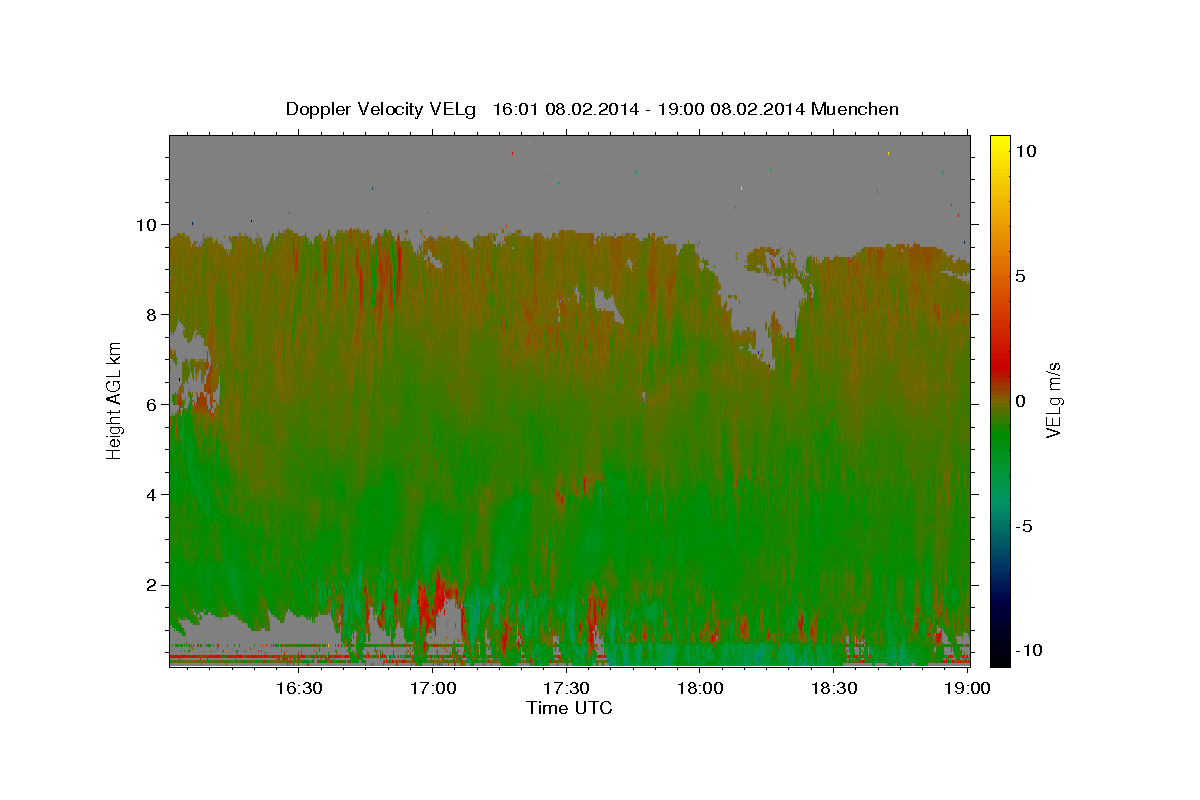Viewport: 1200px width, 800px height.
Task: Click the yellow top of the colorbar
Action: tap(999, 145)
